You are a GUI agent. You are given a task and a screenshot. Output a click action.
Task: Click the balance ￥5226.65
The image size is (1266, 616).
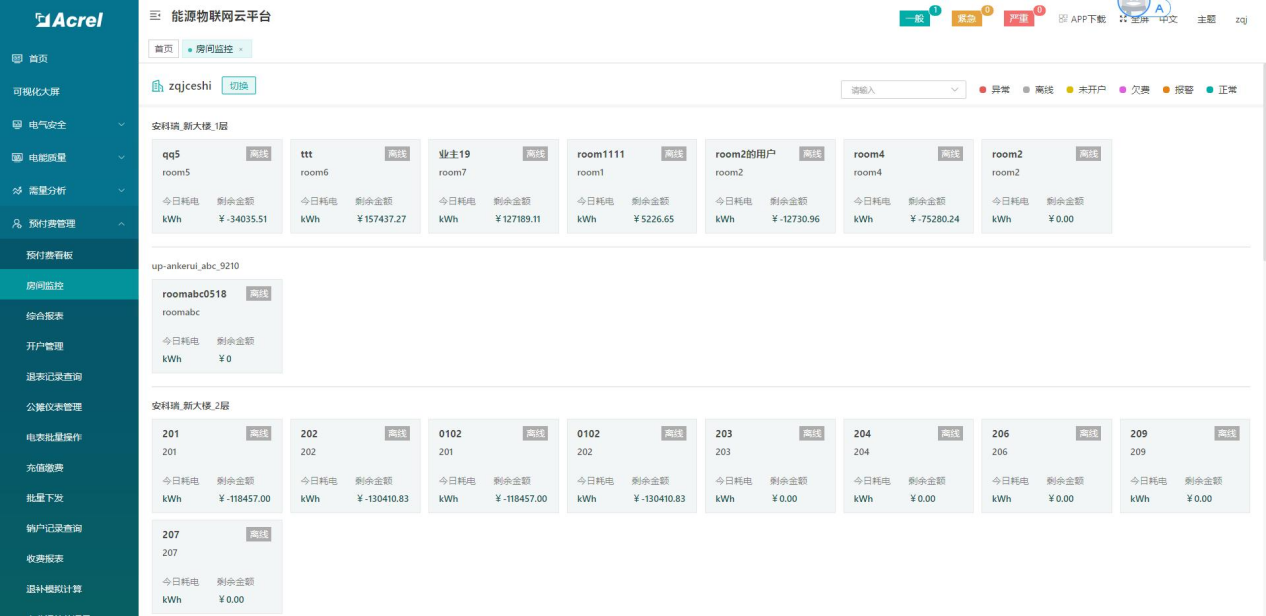point(653,219)
